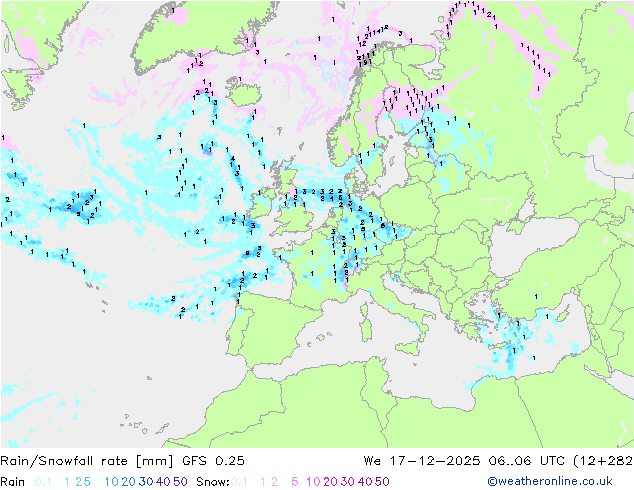
Task: Click the "Rain/Snowfall rate [mm]" title text
Action: click(x=87, y=460)
